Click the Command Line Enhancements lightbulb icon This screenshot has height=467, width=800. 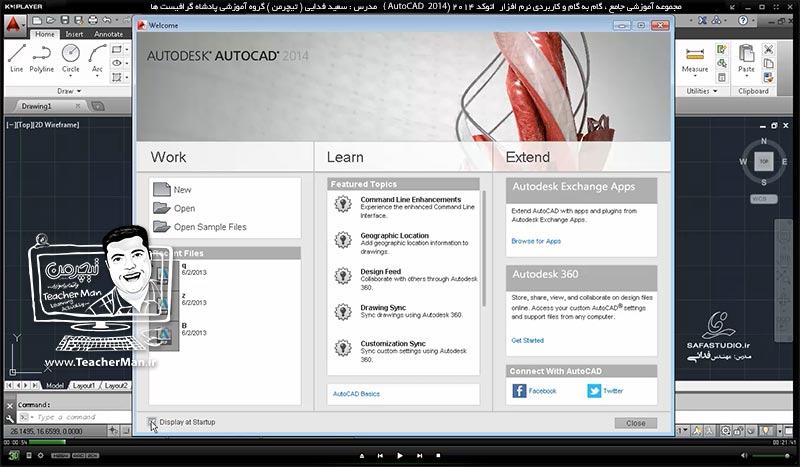click(x=343, y=204)
